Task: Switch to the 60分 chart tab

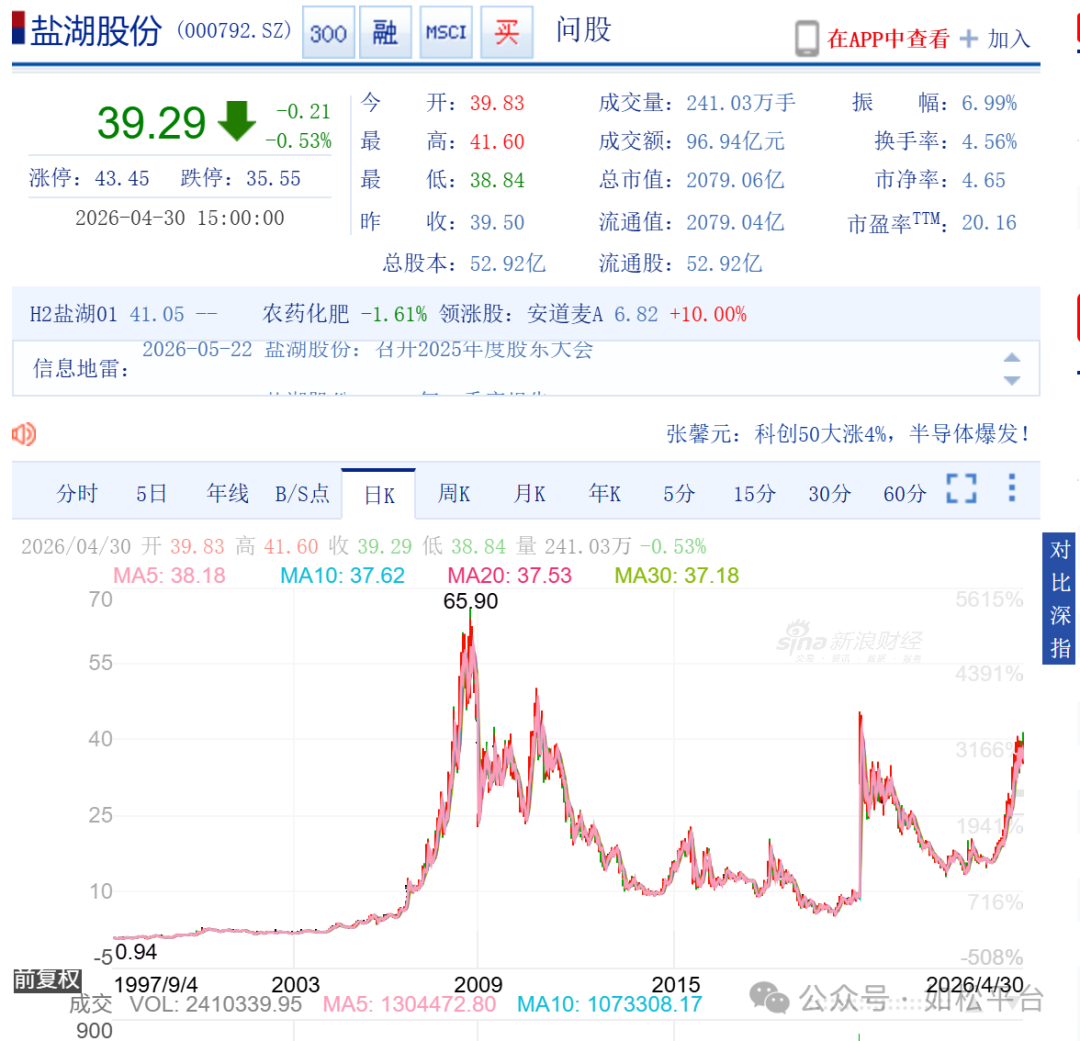Action: click(x=904, y=493)
